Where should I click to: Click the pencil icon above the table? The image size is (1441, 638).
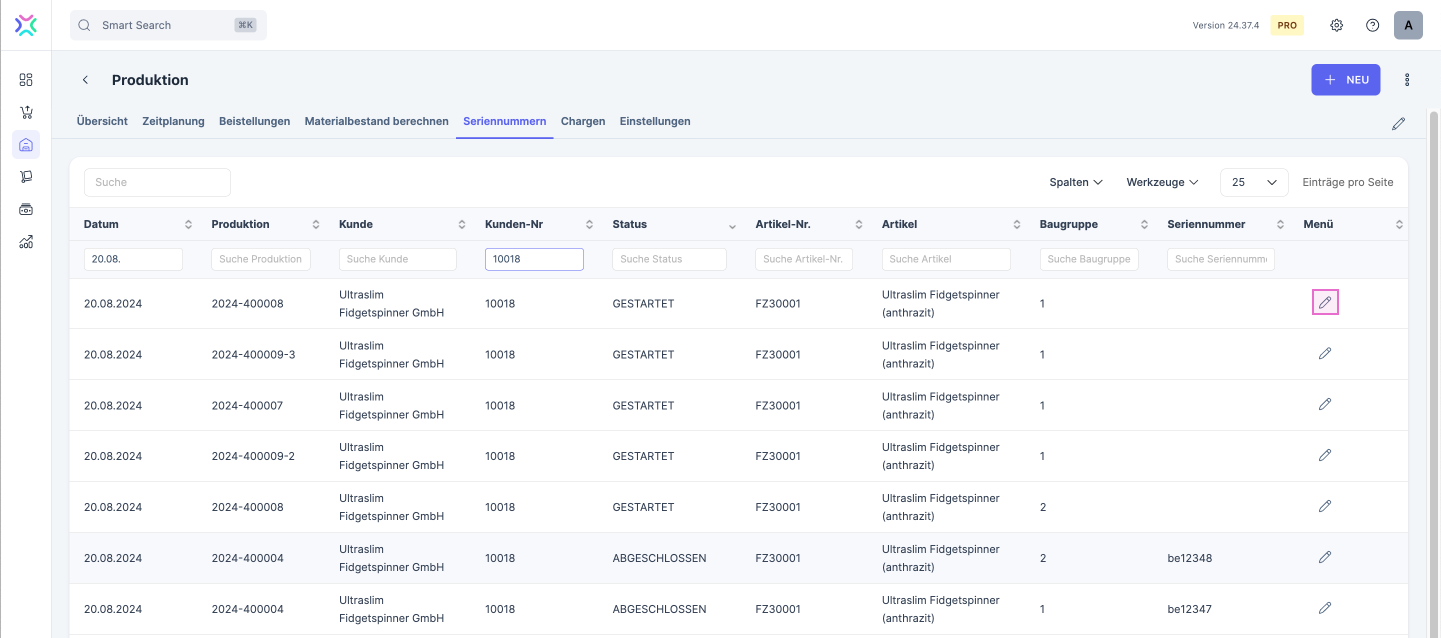pos(1398,124)
